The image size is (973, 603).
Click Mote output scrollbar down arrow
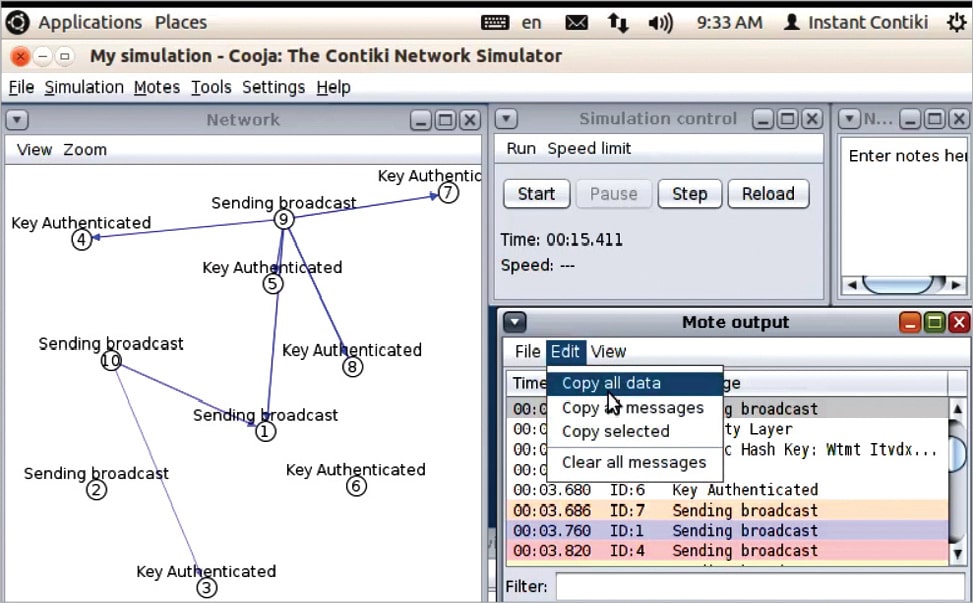tap(957, 553)
